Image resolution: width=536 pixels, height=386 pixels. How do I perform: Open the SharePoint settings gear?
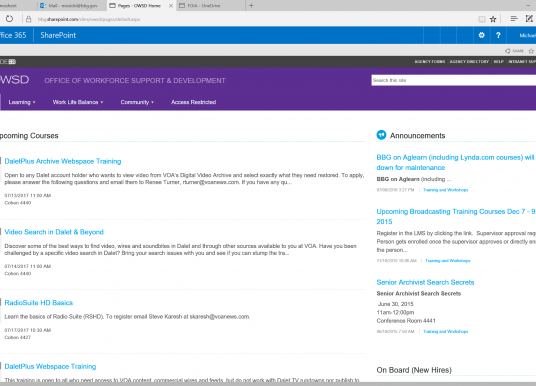coord(481,35)
